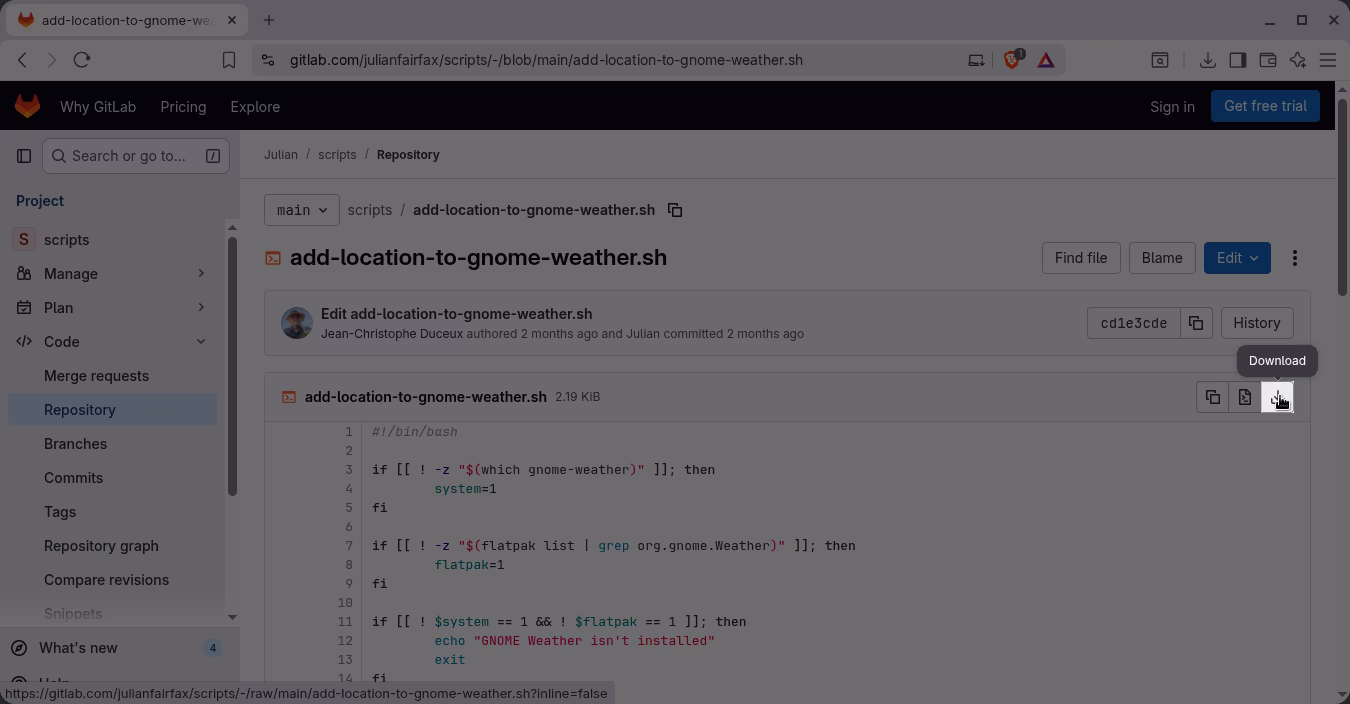This screenshot has width=1350, height=704.
Task: Open Commits in the sidebar
Action: (x=73, y=478)
